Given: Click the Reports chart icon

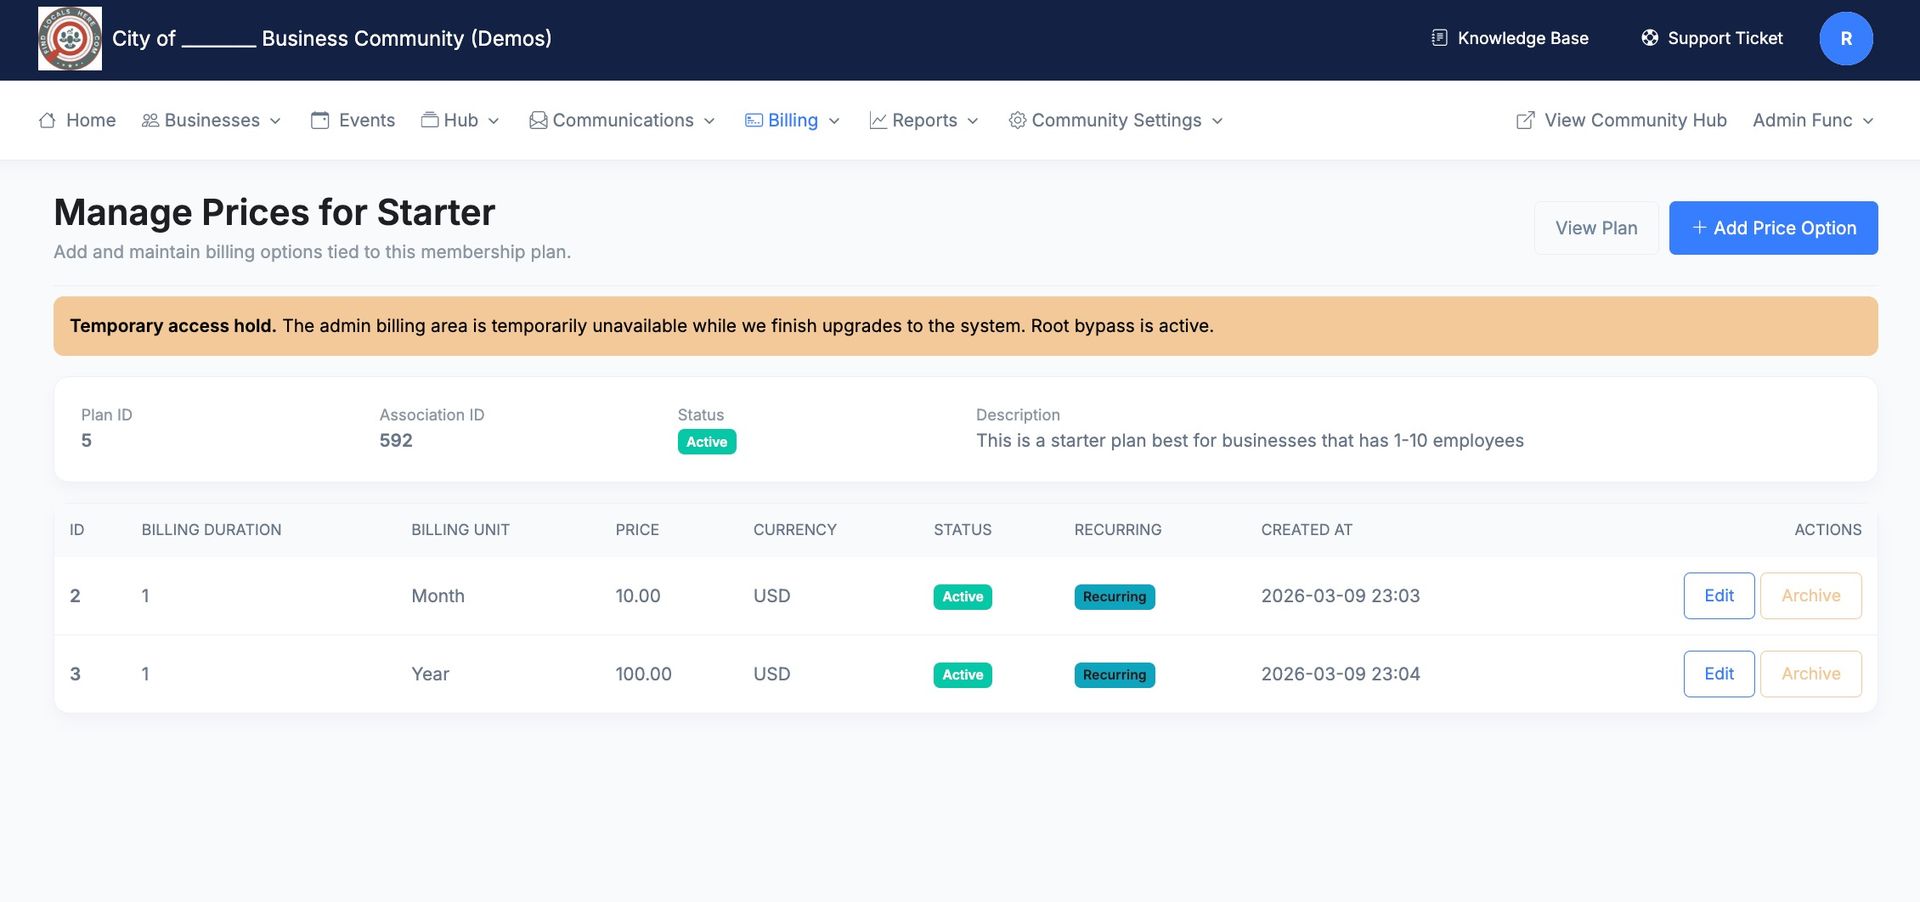Looking at the screenshot, I should click(877, 119).
